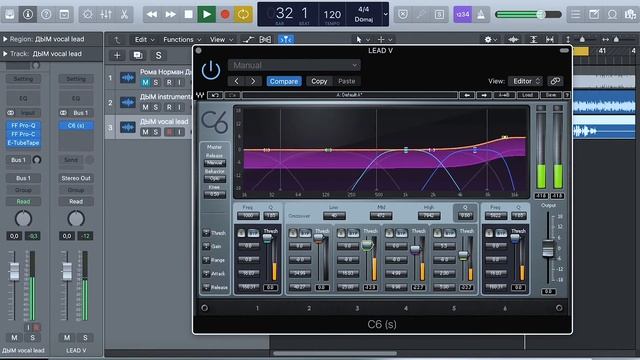Change the View Editor popup

pyautogui.click(x=526, y=81)
